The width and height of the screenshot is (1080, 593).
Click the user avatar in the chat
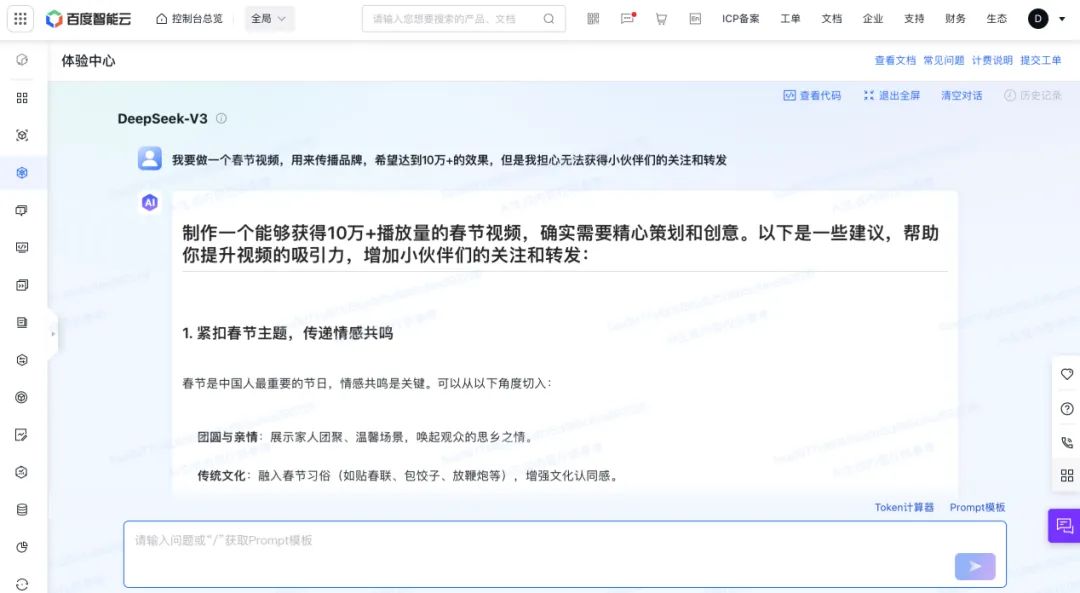pyautogui.click(x=149, y=158)
